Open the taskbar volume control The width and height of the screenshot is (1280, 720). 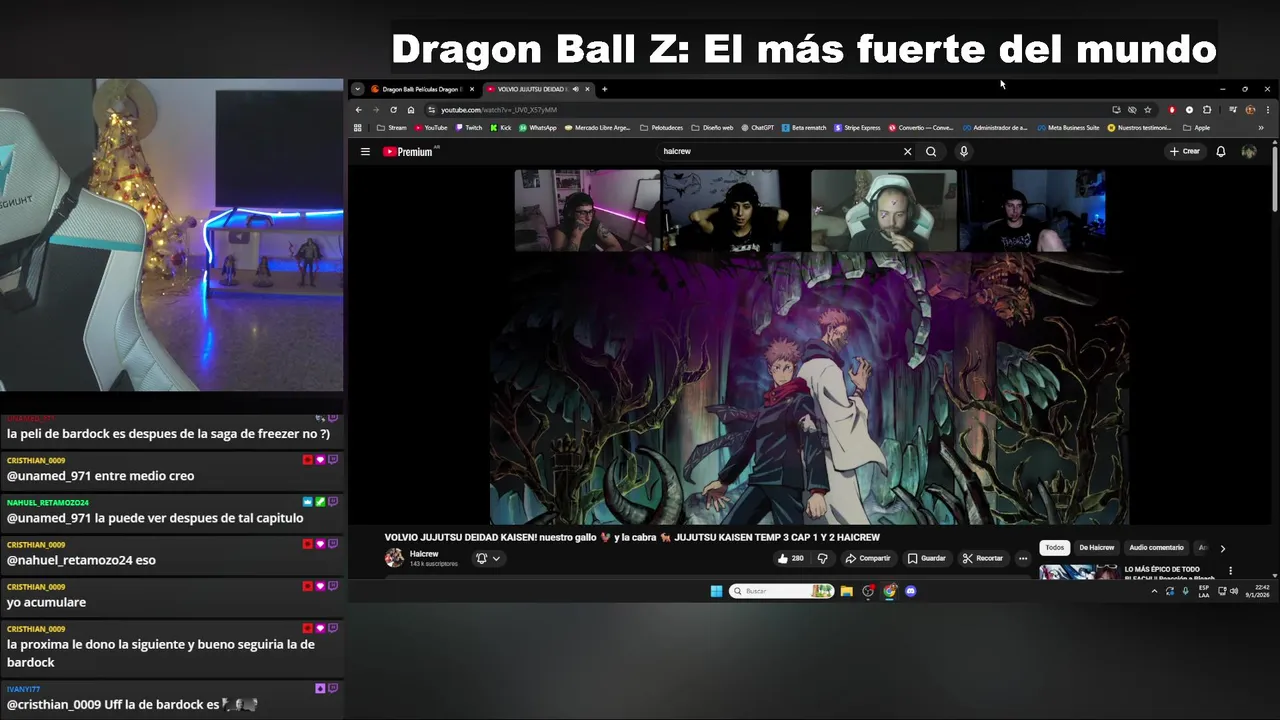point(1233,591)
